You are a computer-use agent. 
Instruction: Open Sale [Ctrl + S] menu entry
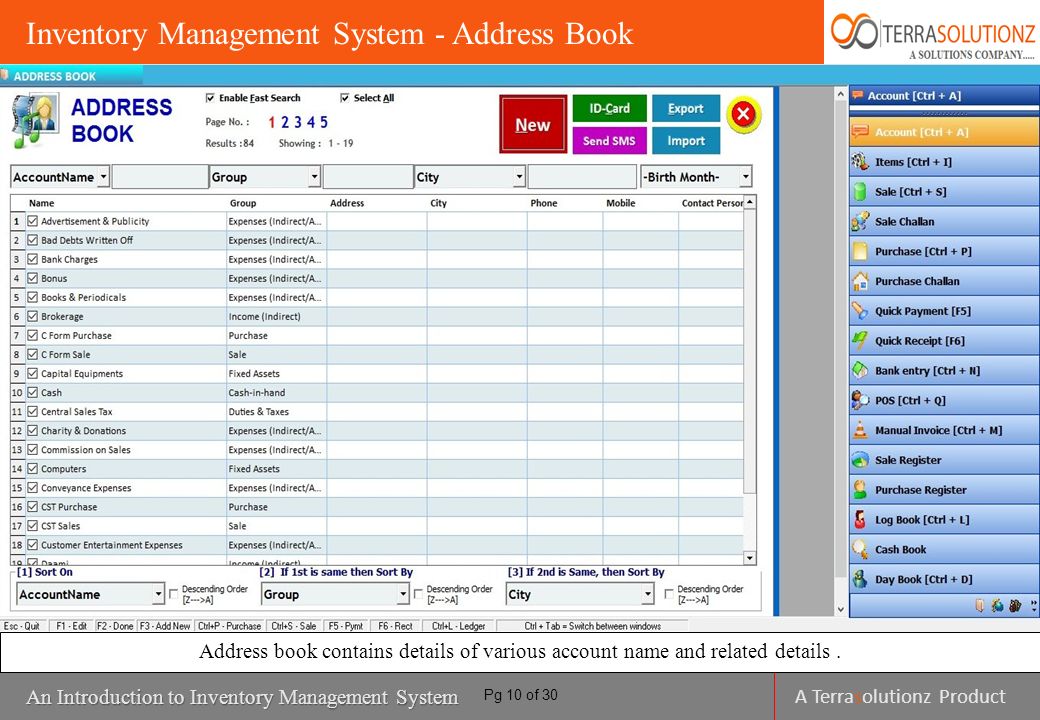click(944, 192)
